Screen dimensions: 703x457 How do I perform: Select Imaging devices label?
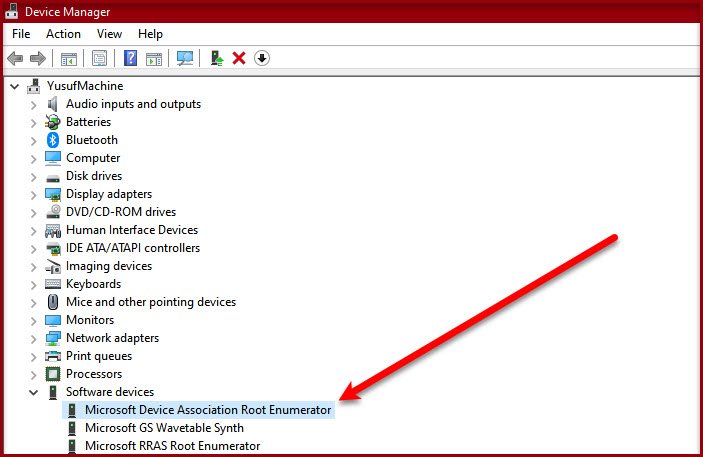click(x=109, y=266)
